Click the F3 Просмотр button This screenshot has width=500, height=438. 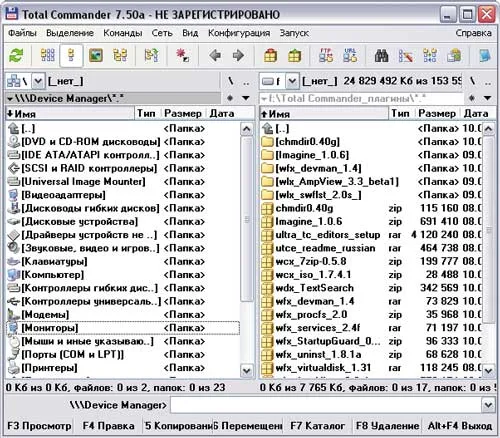[x=39, y=426]
